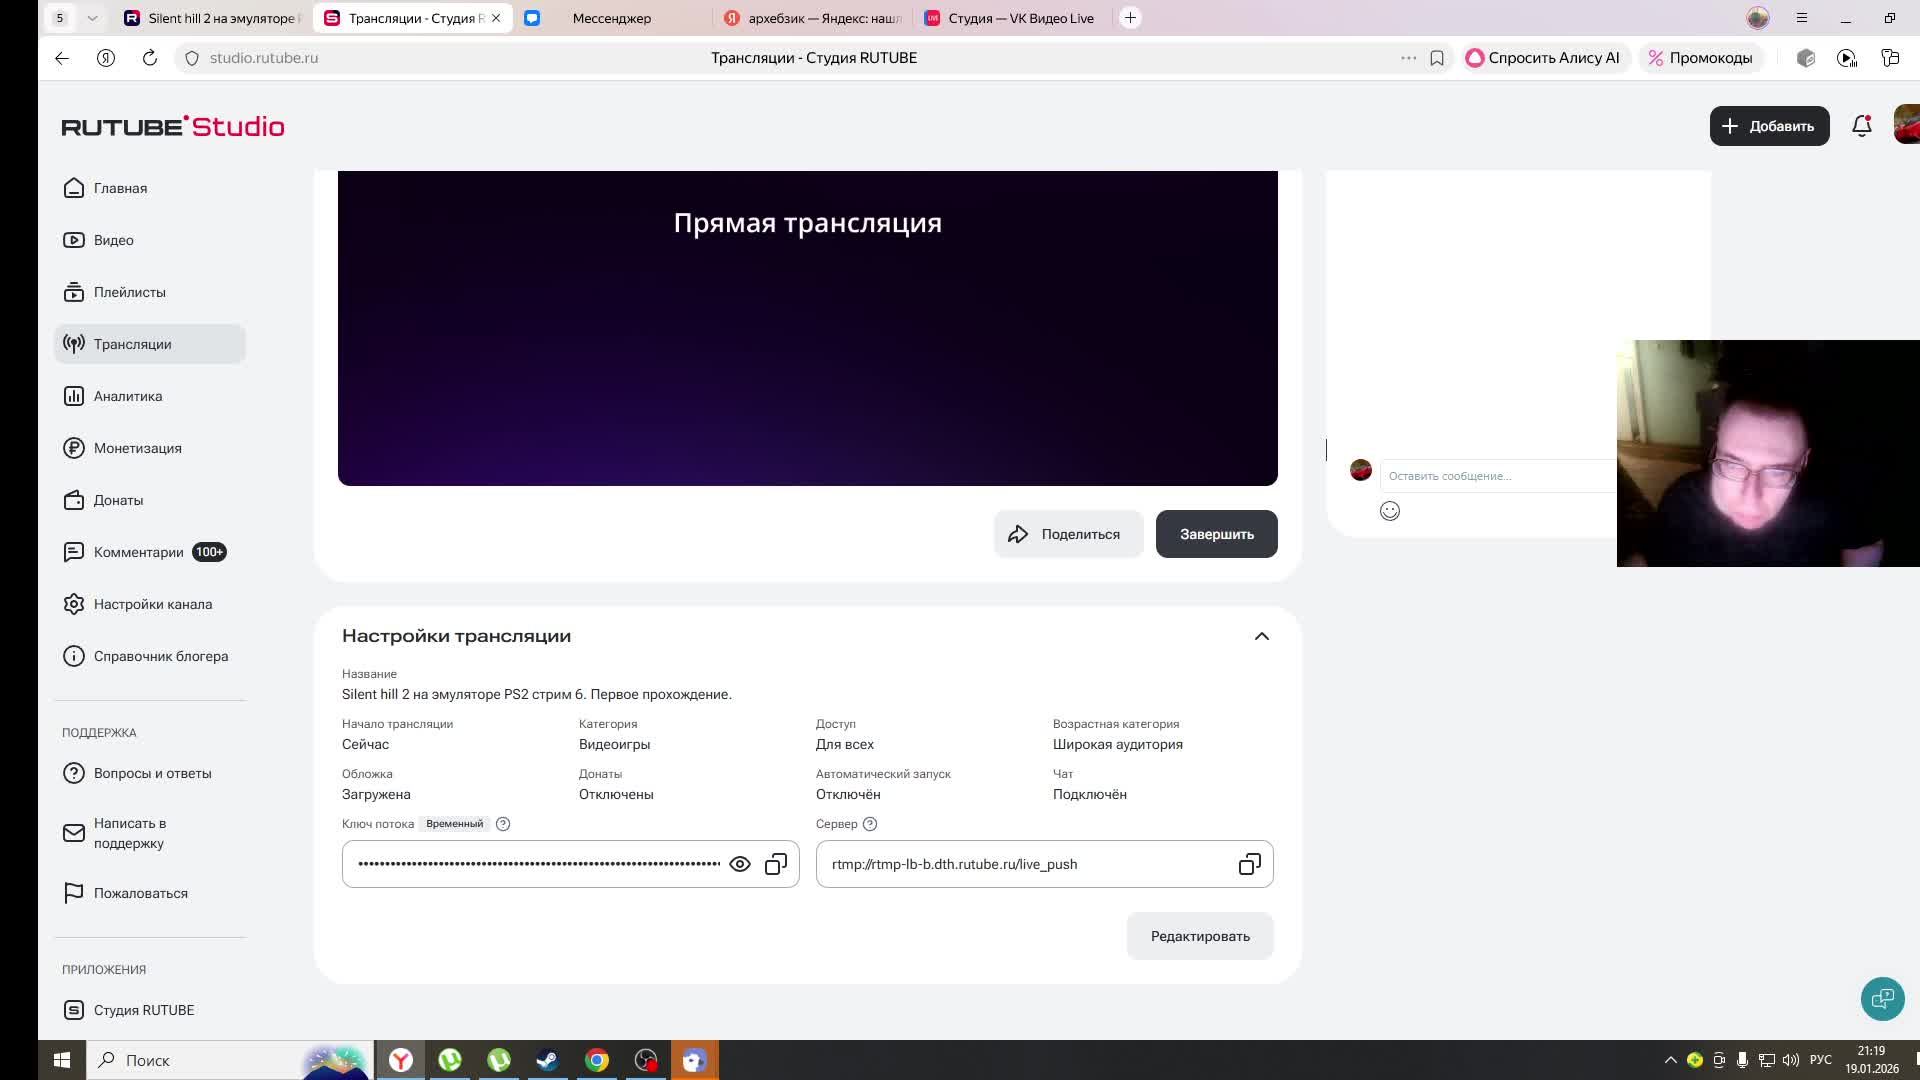The height and width of the screenshot is (1080, 1920).
Task: Click the server help question icon
Action: coord(870,824)
